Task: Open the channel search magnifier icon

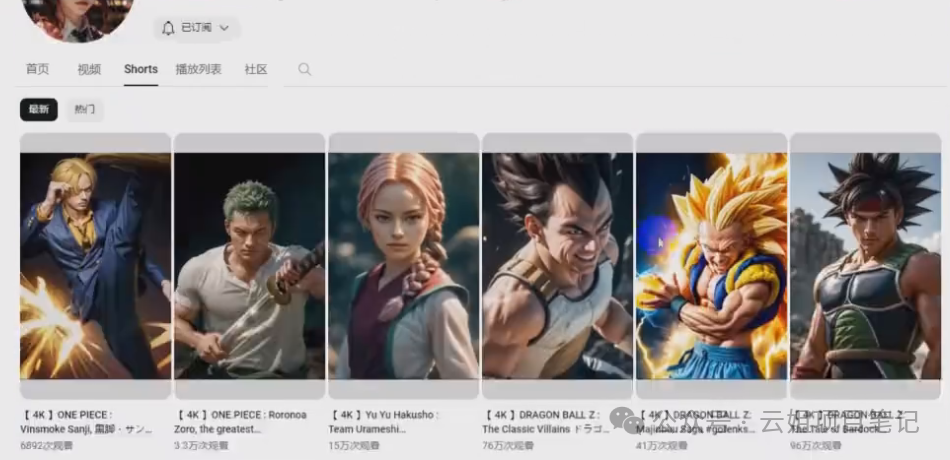Action: click(305, 69)
